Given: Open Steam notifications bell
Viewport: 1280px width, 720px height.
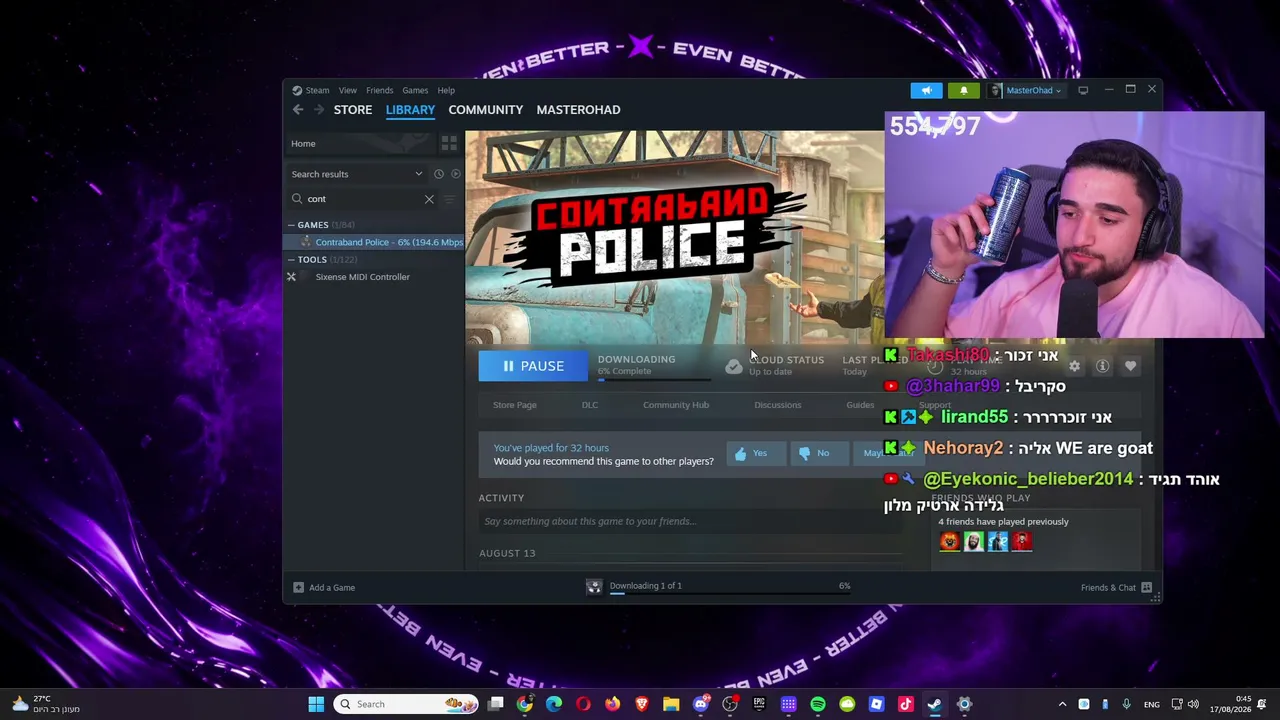Looking at the screenshot, I should click(964, 90).
